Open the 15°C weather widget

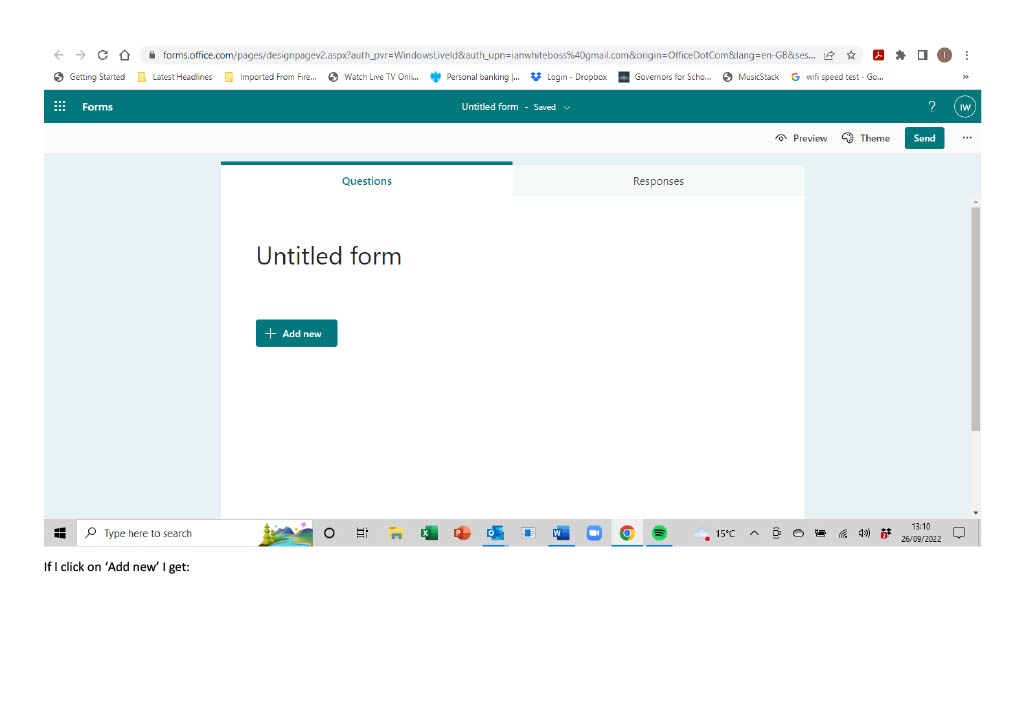tap(714, 533)
